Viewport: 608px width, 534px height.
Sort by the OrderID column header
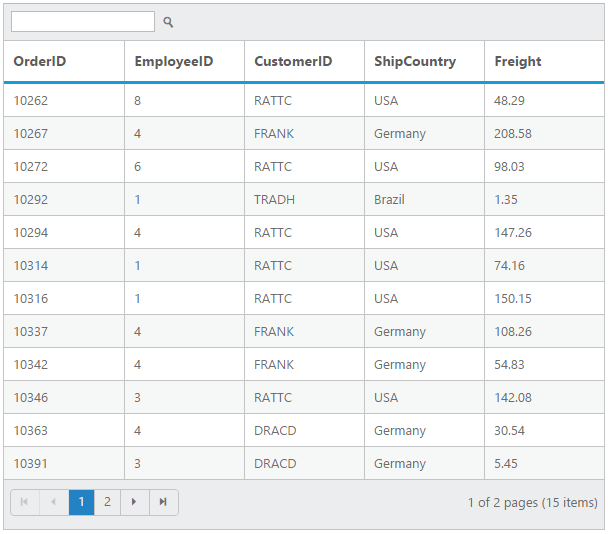[40, 61]
